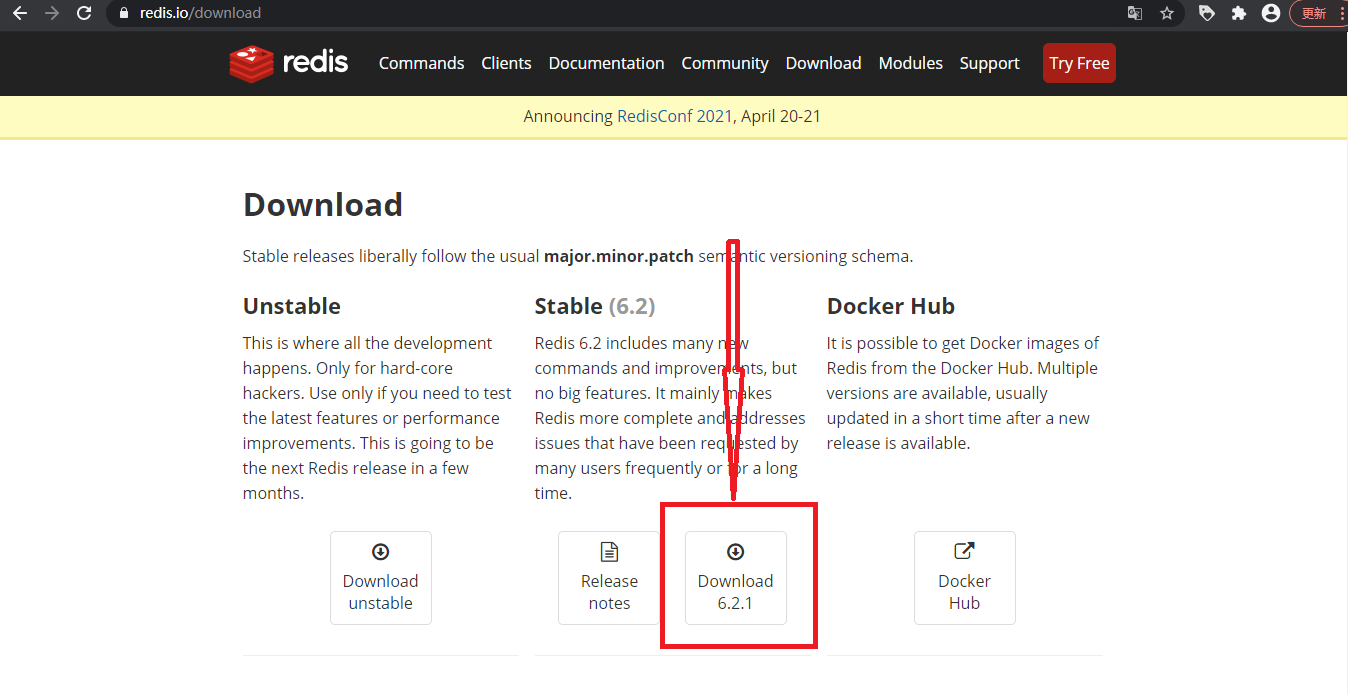Screen dimensions: 1348x694
Task: Click the Download unstable button
Action: click(381, 578)
